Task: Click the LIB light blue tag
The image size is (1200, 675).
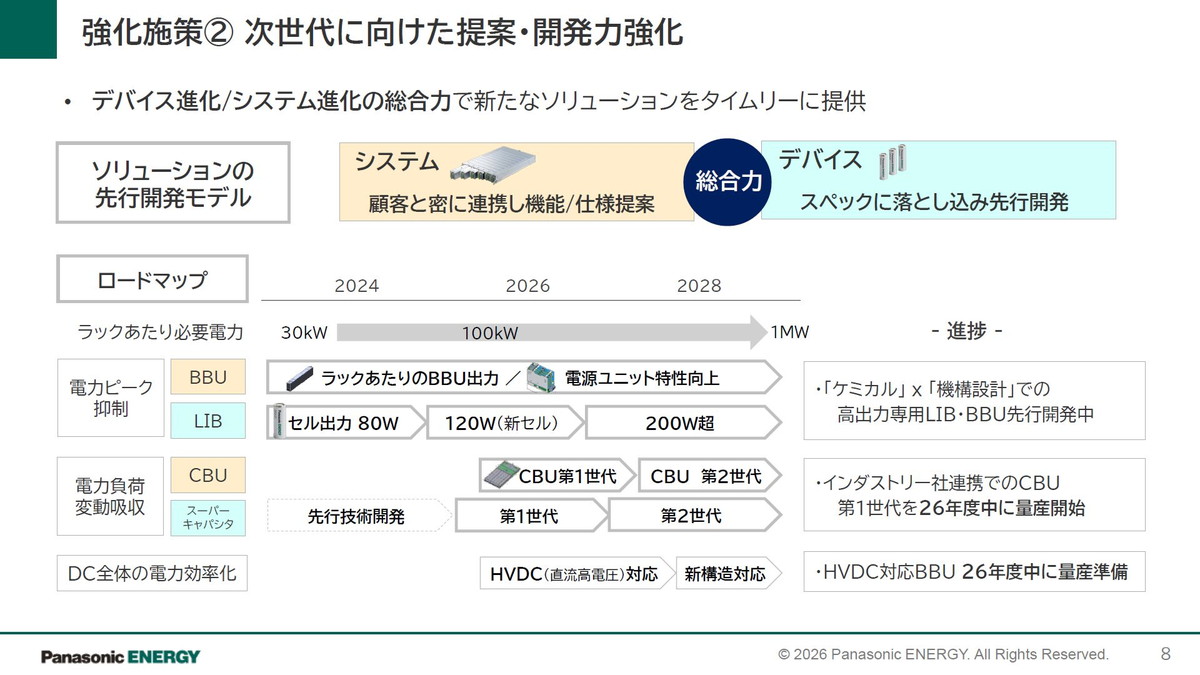Action: click(x=209, y=421)
